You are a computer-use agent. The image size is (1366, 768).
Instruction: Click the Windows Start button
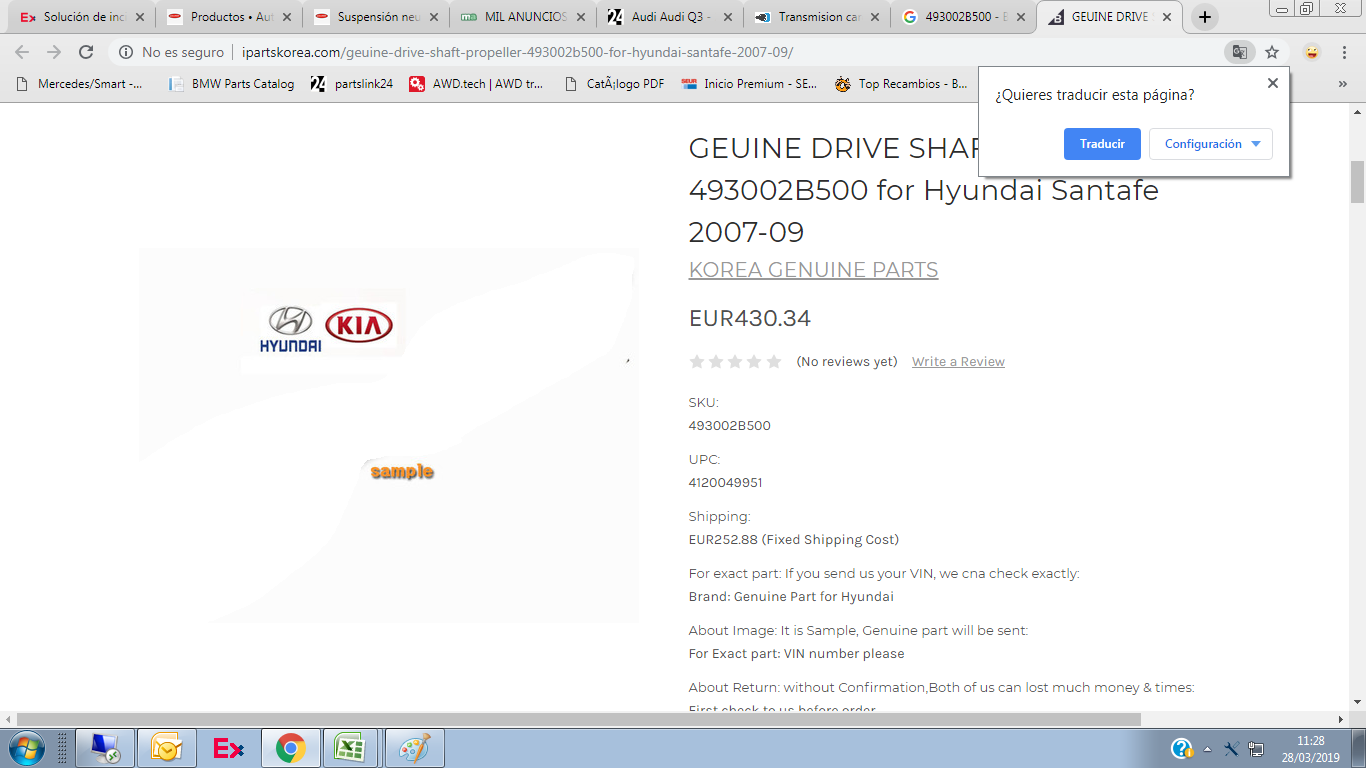click(x=26, y=748)
